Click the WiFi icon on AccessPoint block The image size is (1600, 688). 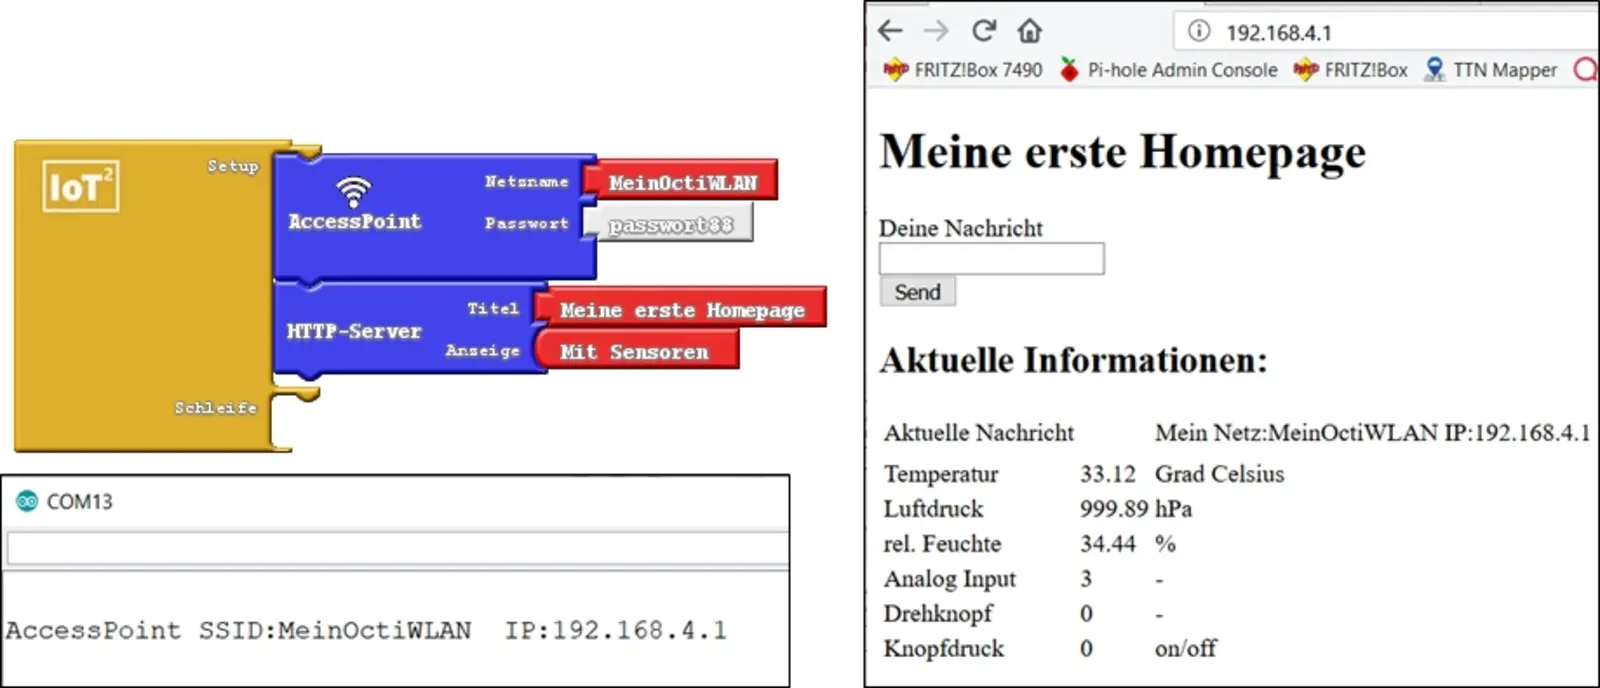[353, 191]
